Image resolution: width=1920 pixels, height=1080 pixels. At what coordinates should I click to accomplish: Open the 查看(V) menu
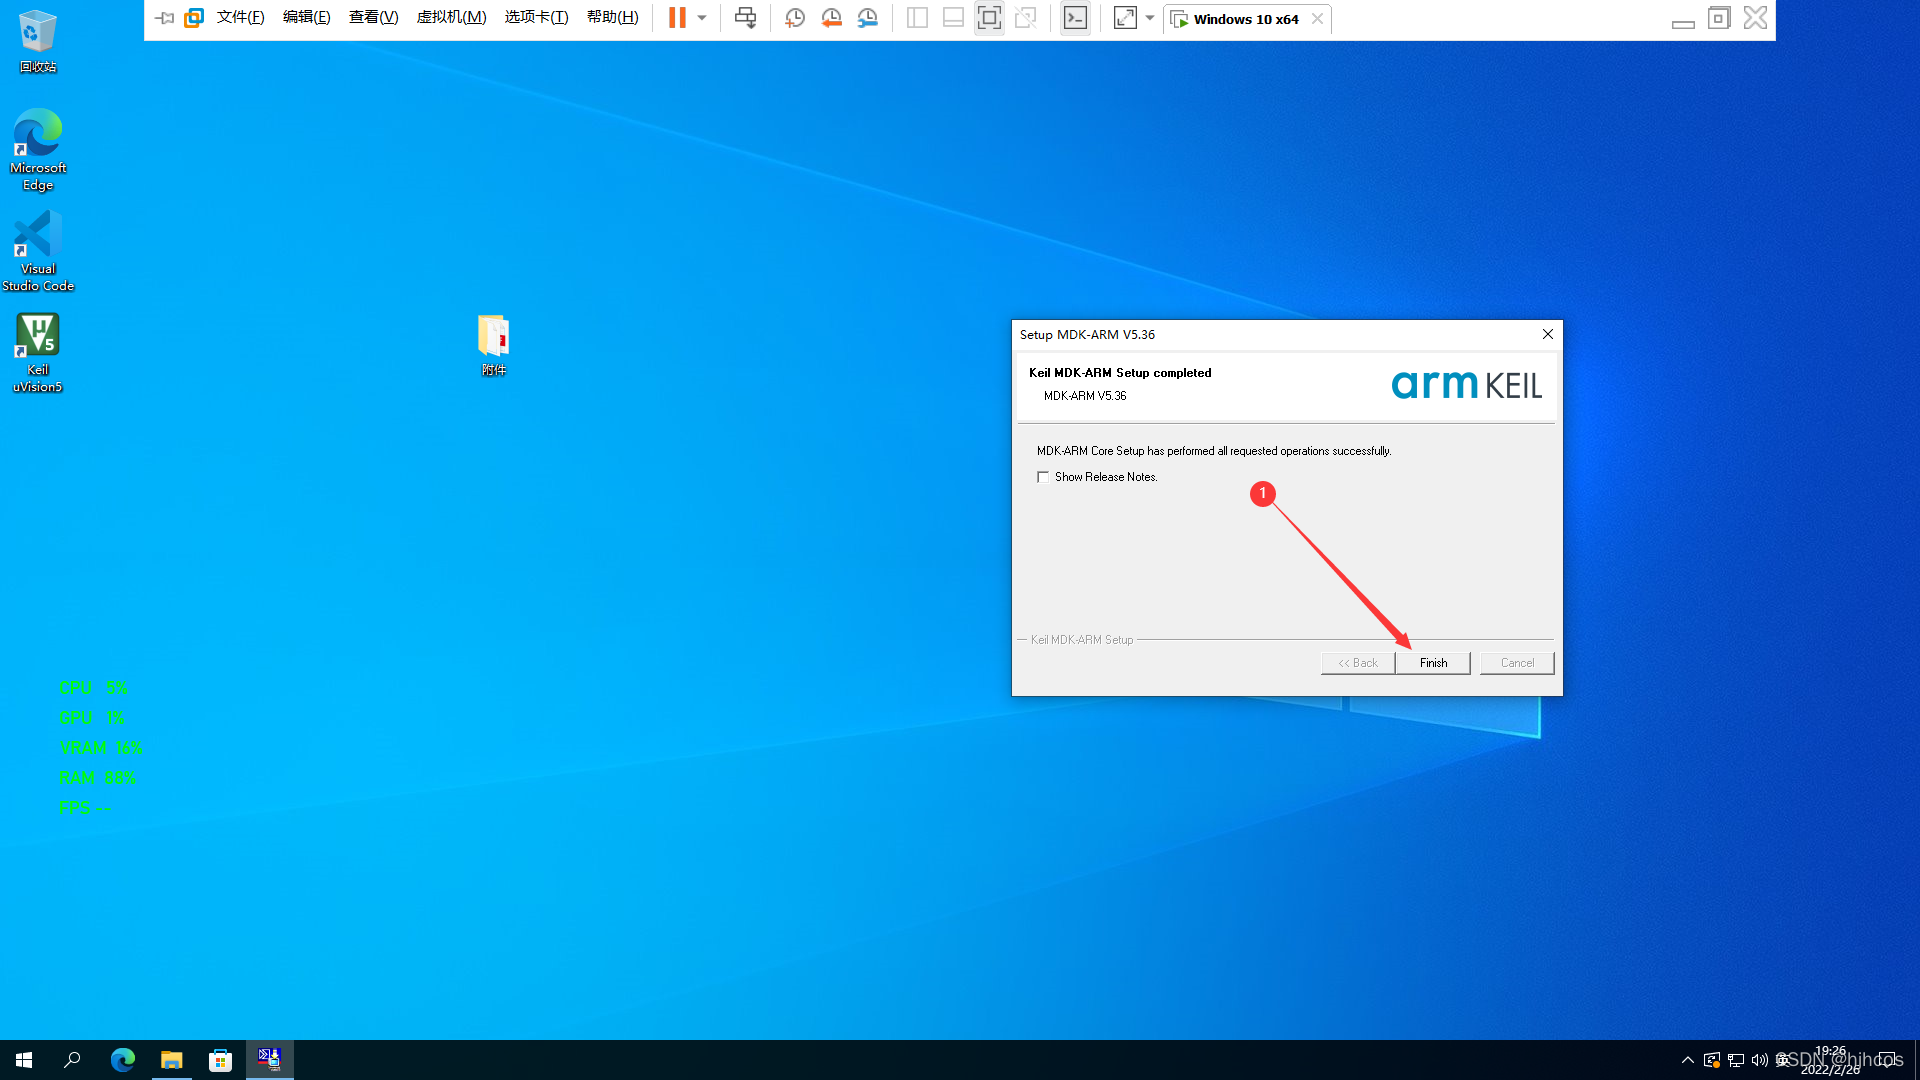pos(373,18)
